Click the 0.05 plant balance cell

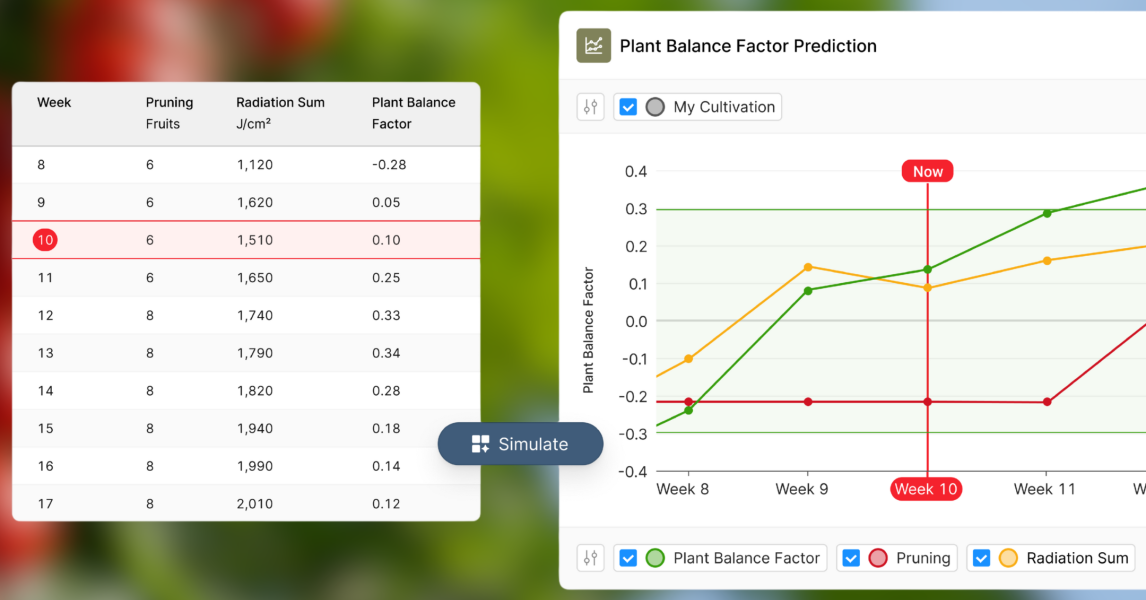(x=386, y=202)
